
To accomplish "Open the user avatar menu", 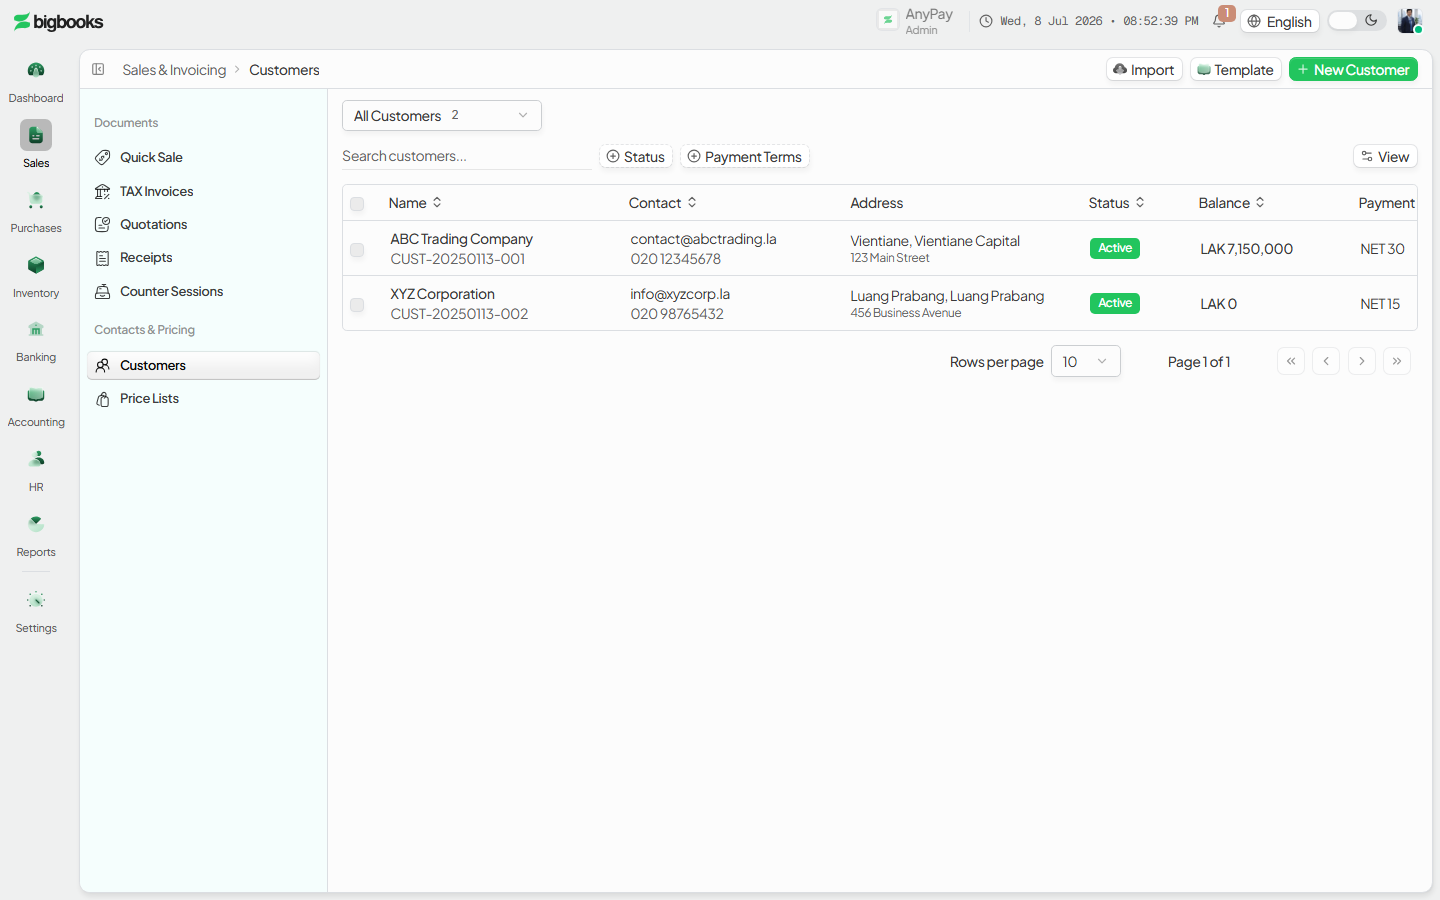I will coord(1409,21).
